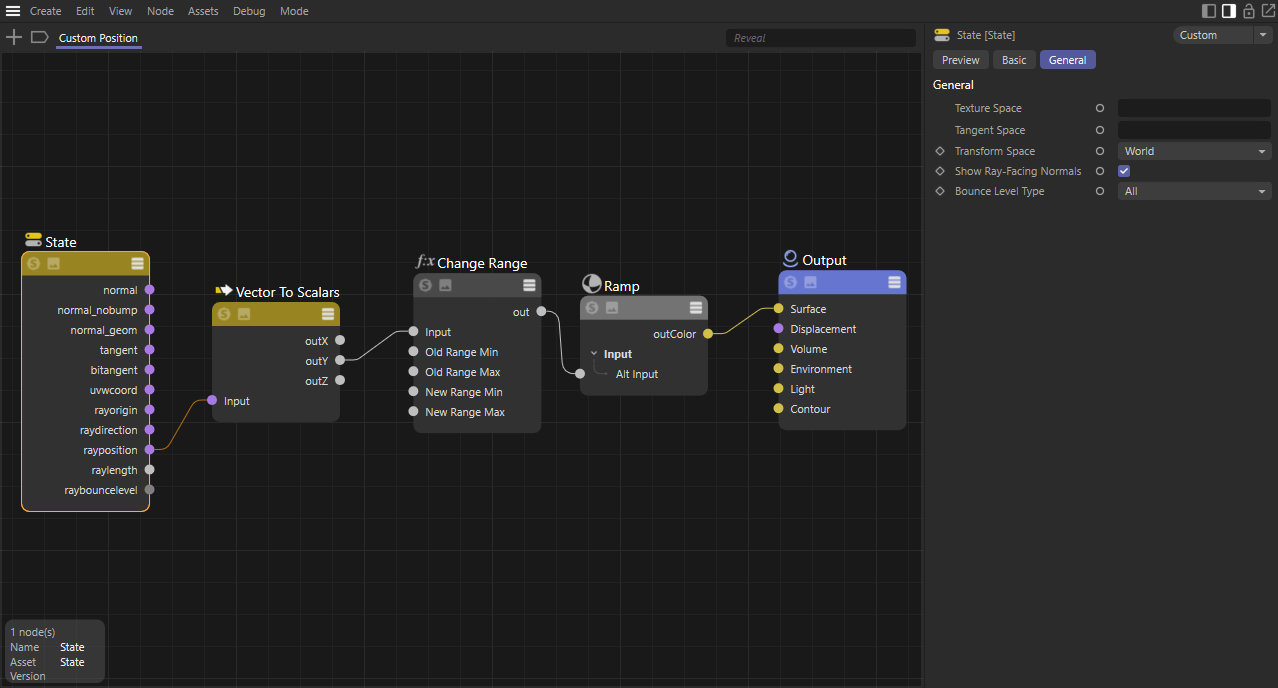Click the lock icon in the top right
This screenshot has height=688, width=1278.
[1248, 11]
